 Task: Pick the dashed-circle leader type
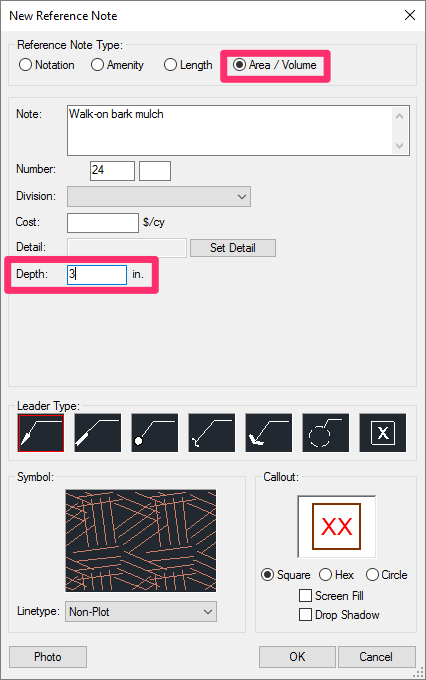click(325, 433)
